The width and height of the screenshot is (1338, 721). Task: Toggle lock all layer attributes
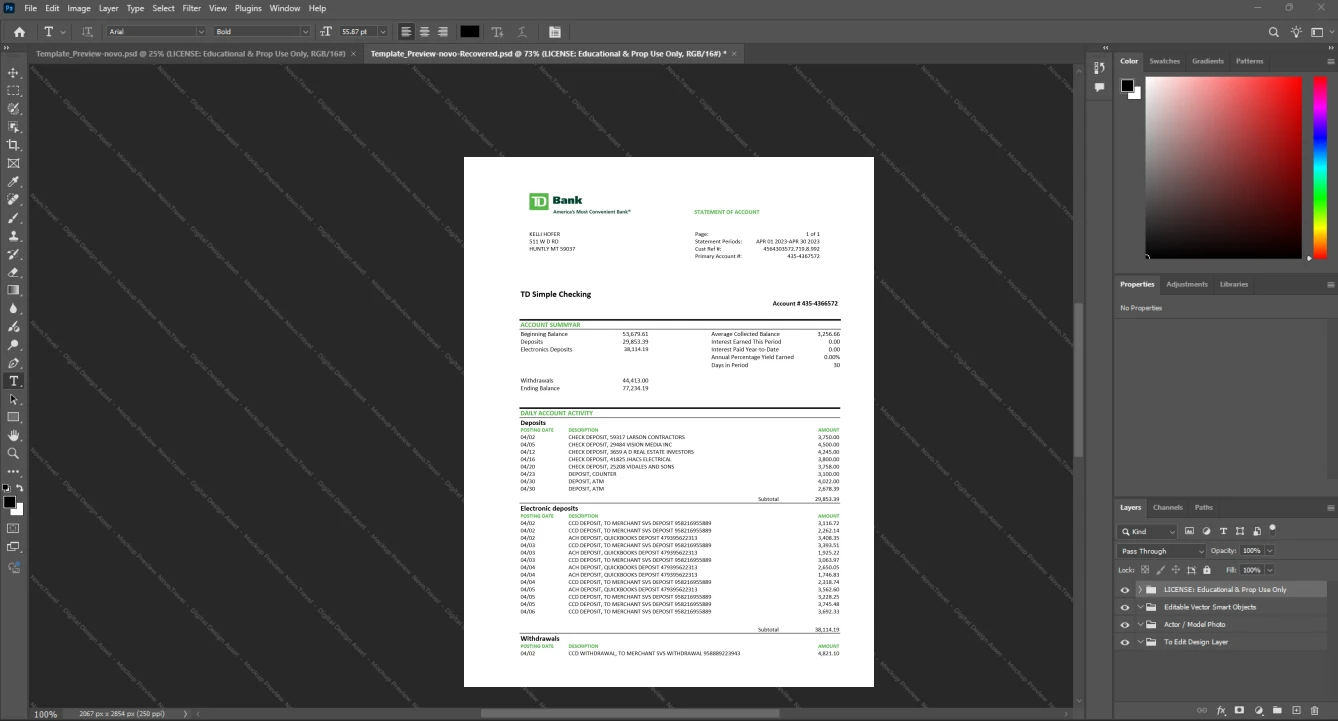point(1206,569)
